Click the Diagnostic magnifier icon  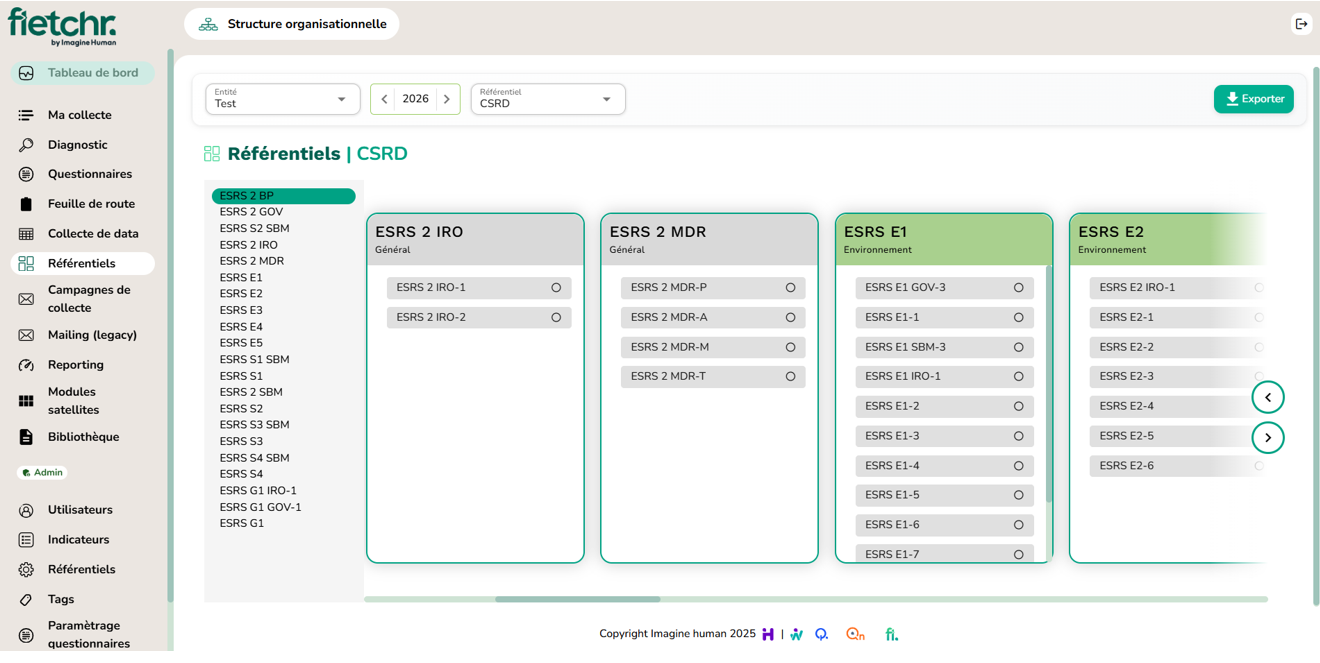tap(26, 145)
